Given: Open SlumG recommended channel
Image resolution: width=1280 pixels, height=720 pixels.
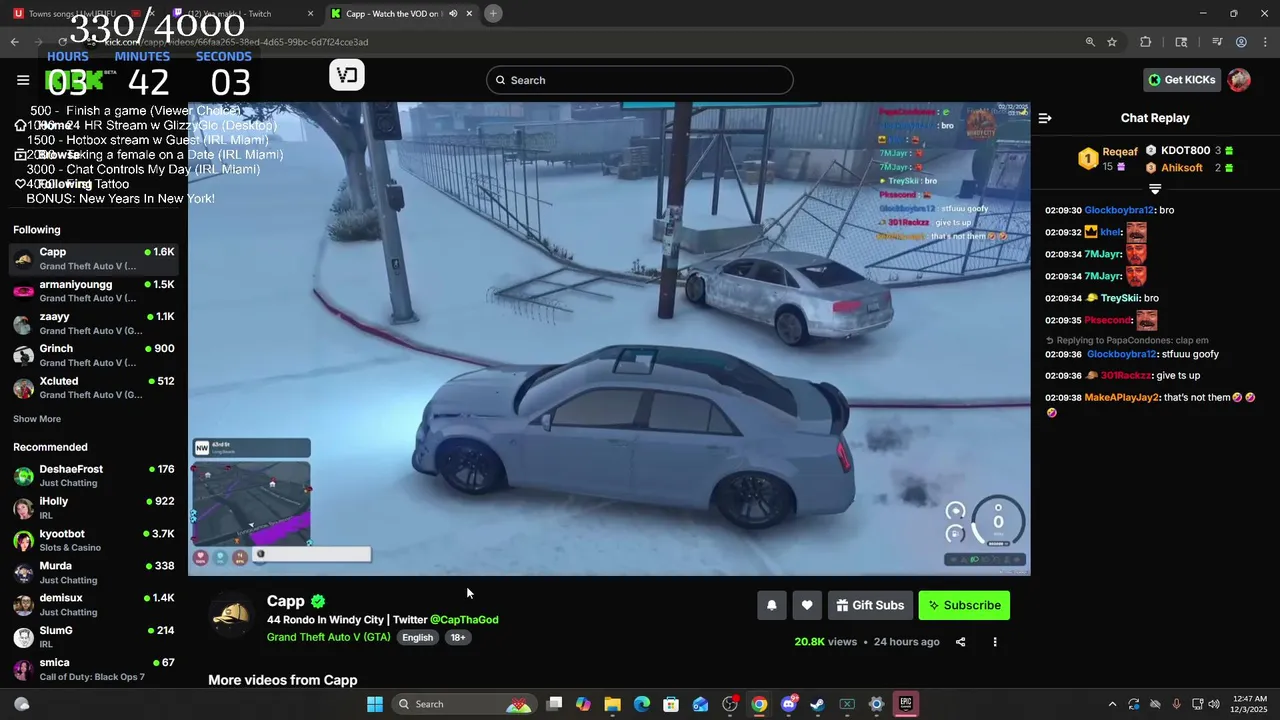Looking at the screenshot, I should point(94,637).
